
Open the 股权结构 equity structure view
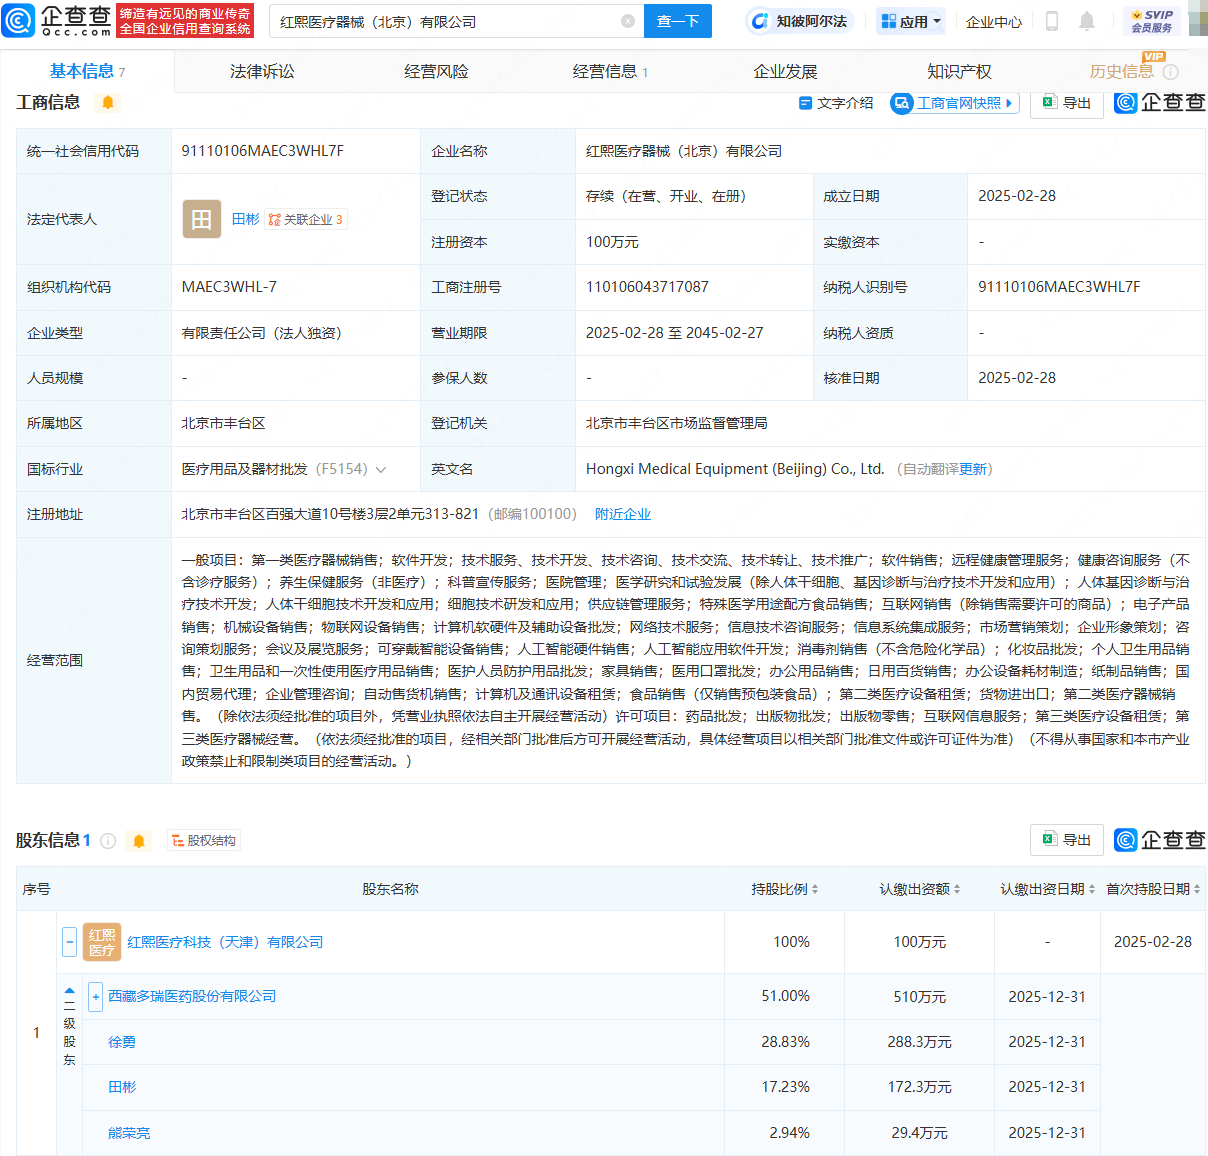pos(204,841)
